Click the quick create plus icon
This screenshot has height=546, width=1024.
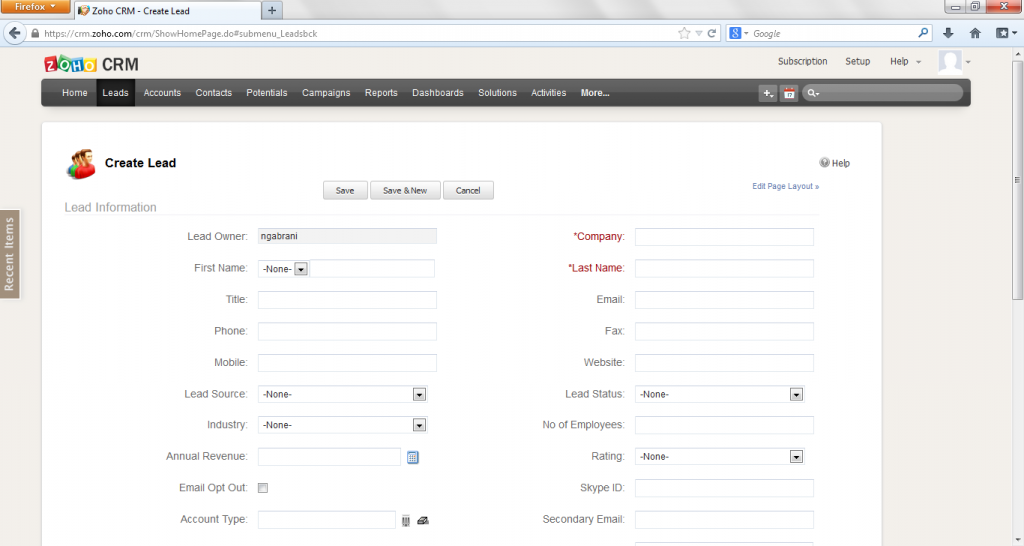pyautogui.click(x=767, y=93)
